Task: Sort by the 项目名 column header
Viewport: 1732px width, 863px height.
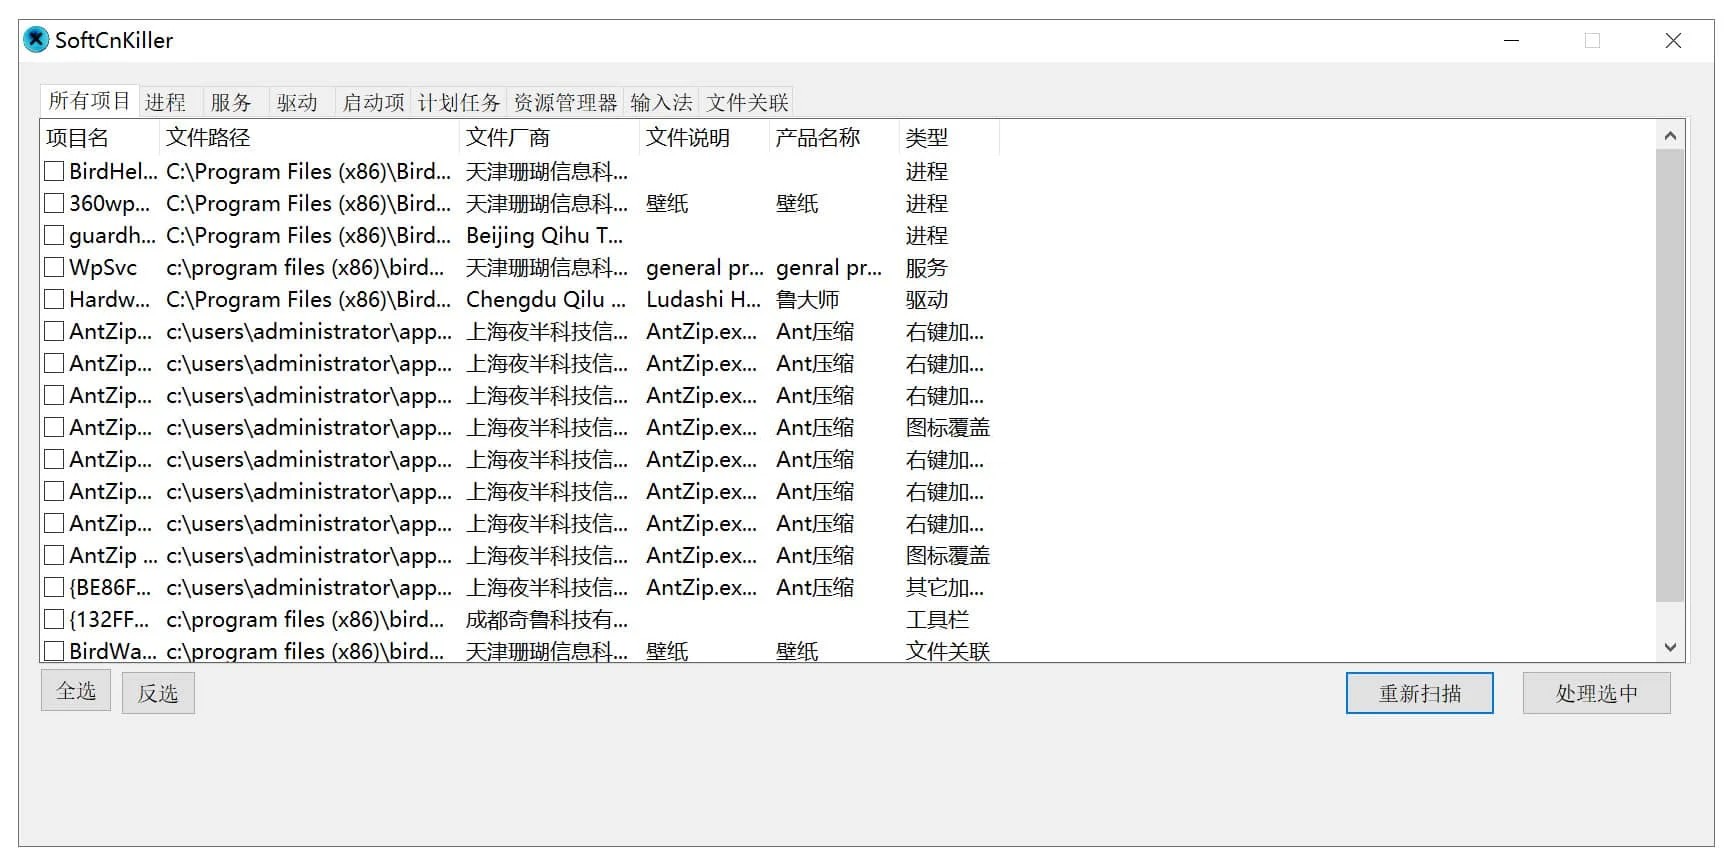Action: pyautogui.click(x=100, y=138)
